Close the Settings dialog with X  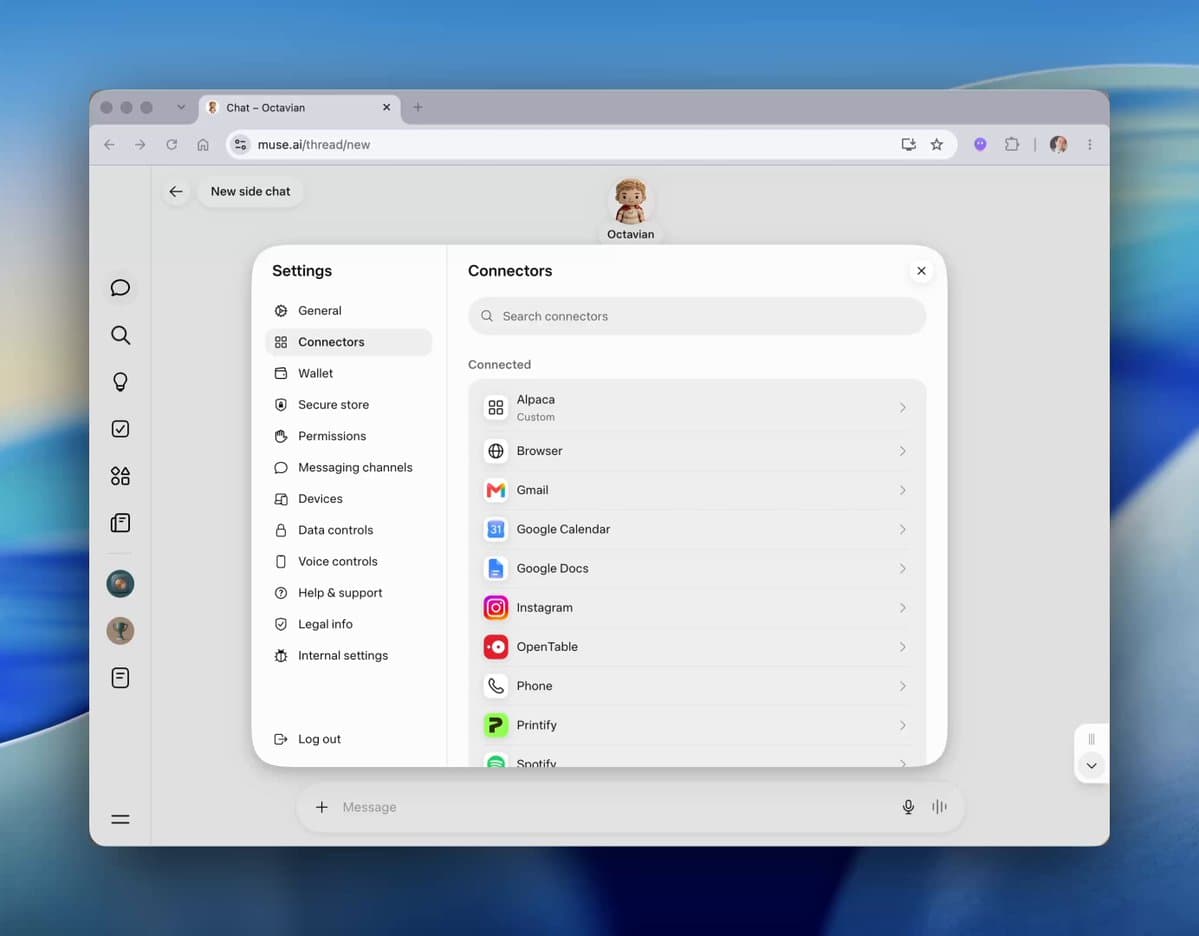(921, 271)
